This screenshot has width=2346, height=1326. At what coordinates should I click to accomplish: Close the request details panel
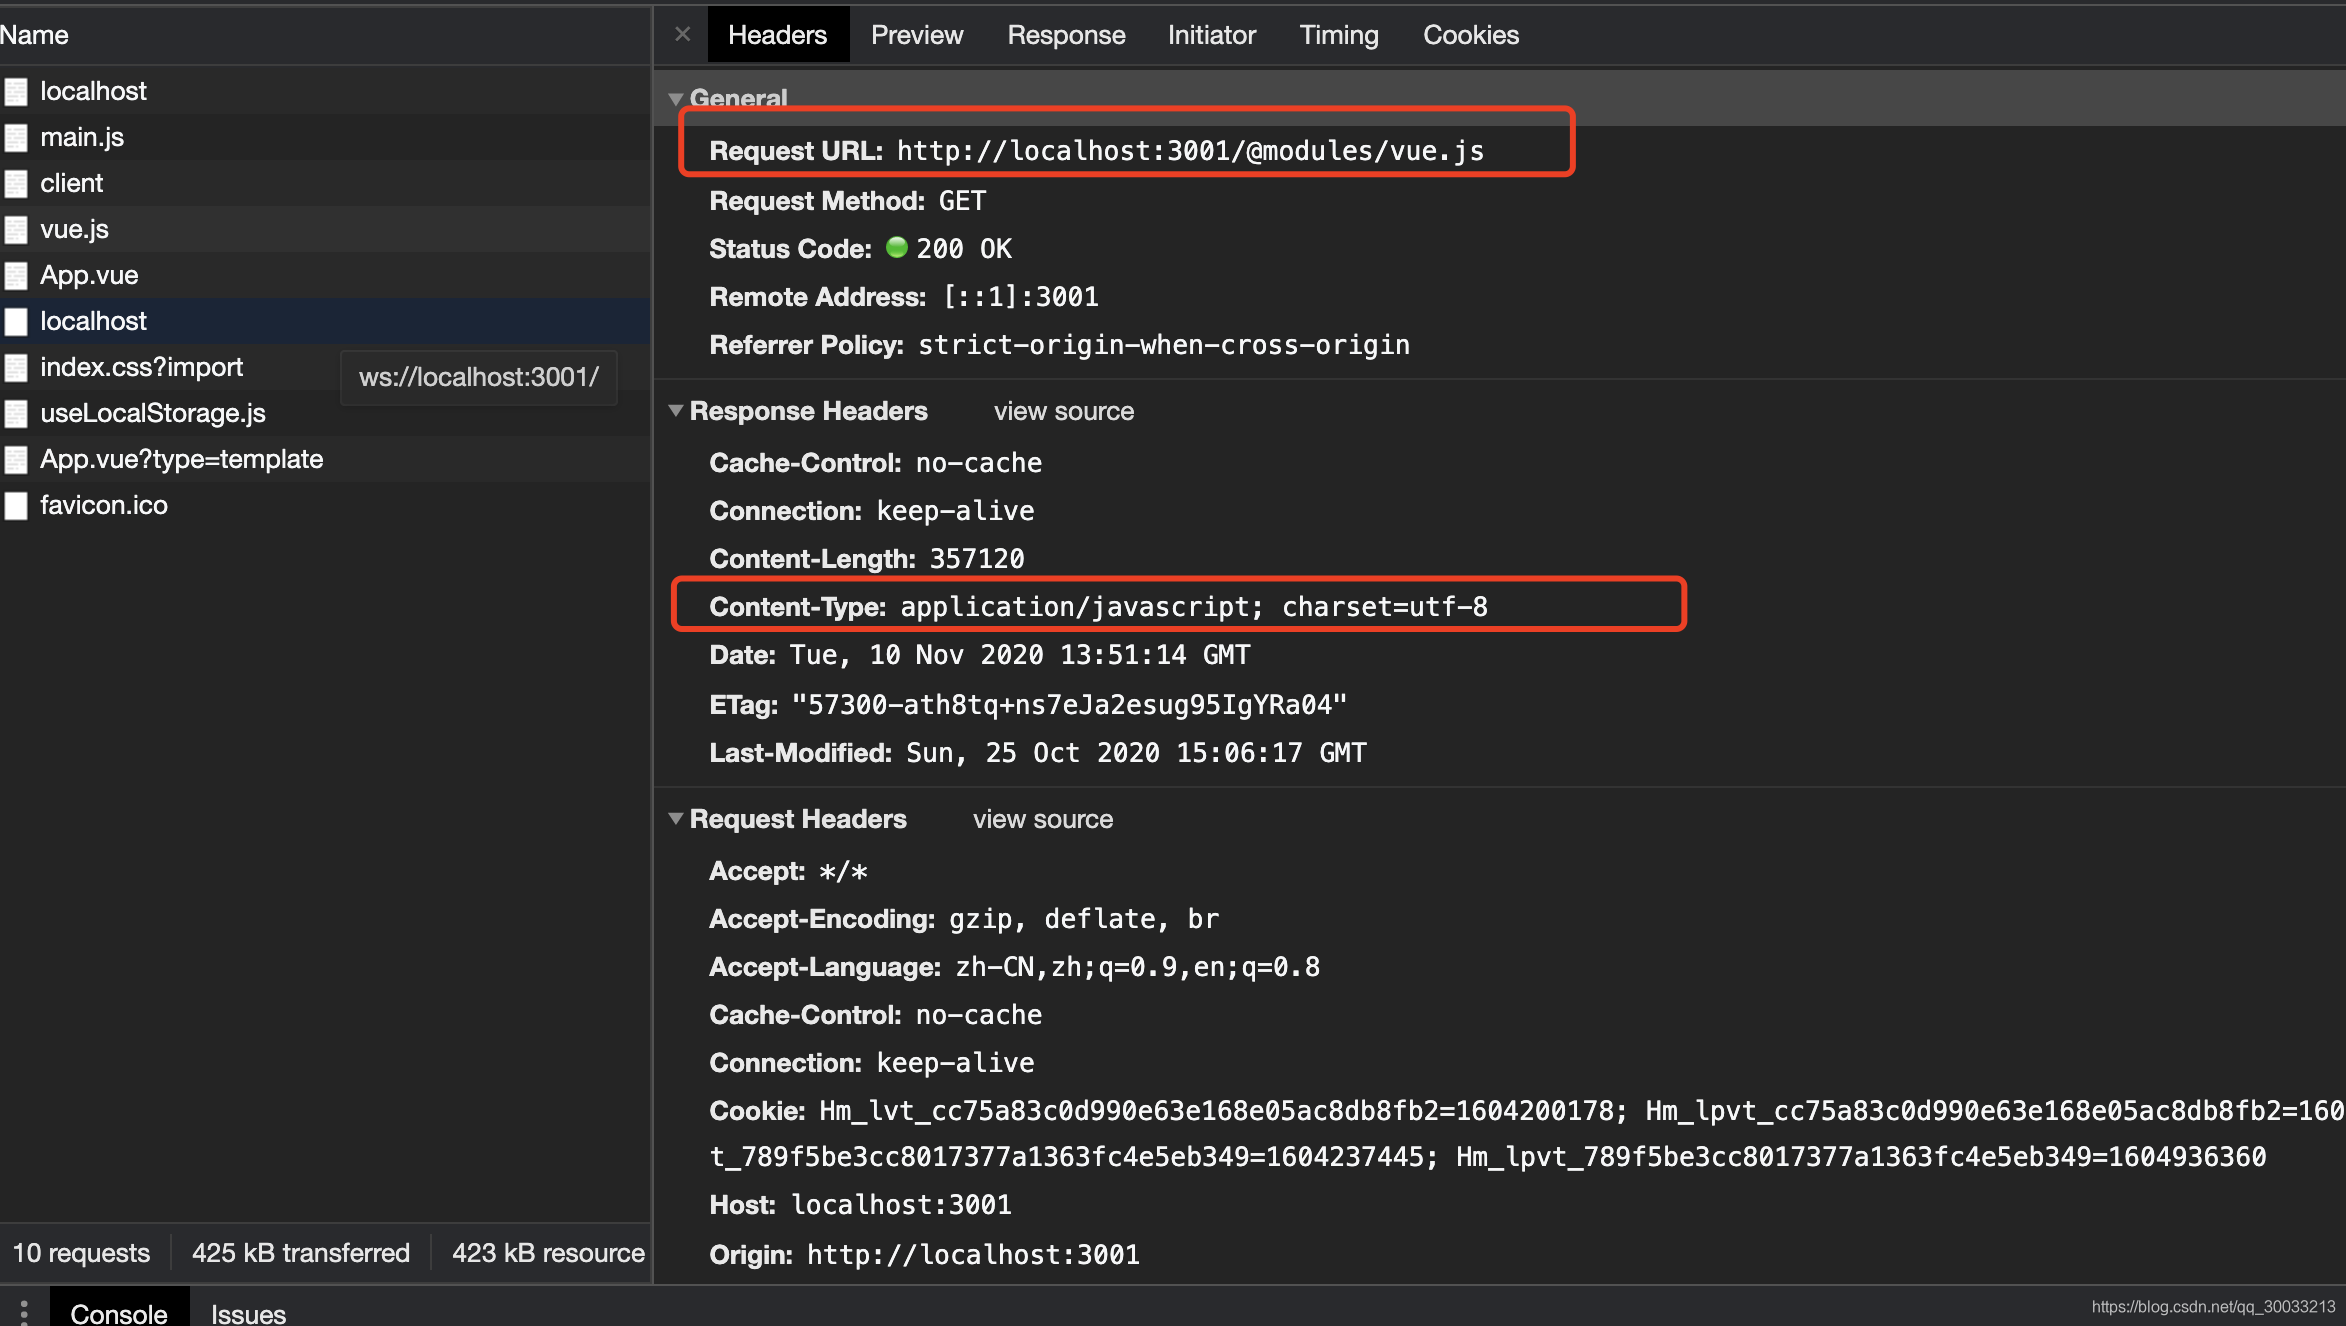[x=683, y=34]
